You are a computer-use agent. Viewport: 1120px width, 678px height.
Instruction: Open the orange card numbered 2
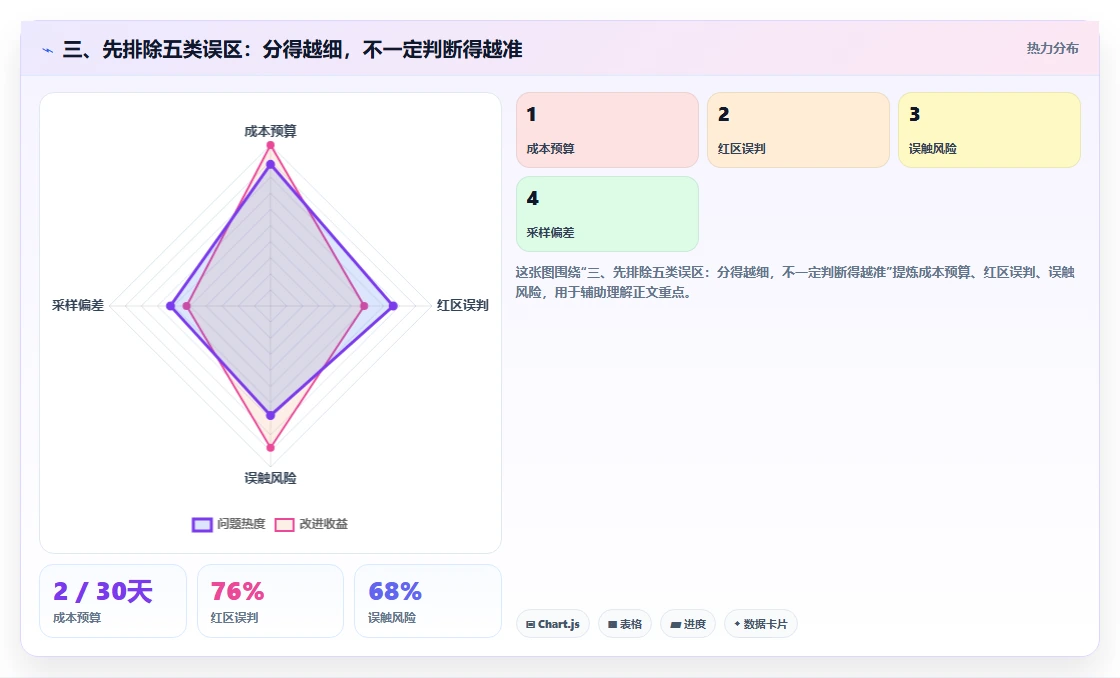click(798, 130)
